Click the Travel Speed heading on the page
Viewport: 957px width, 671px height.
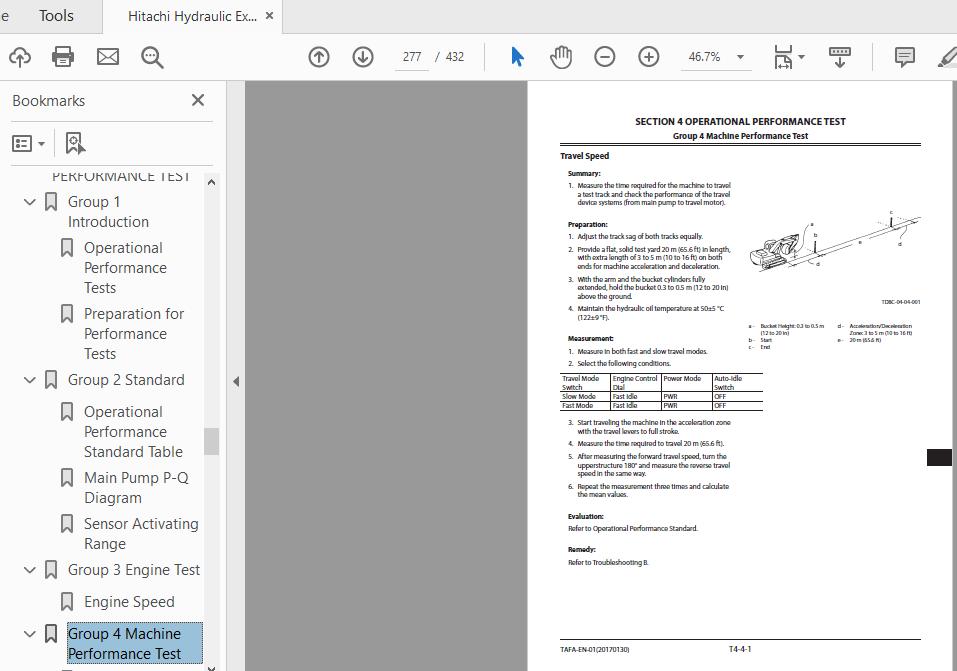tap(584, 156)
